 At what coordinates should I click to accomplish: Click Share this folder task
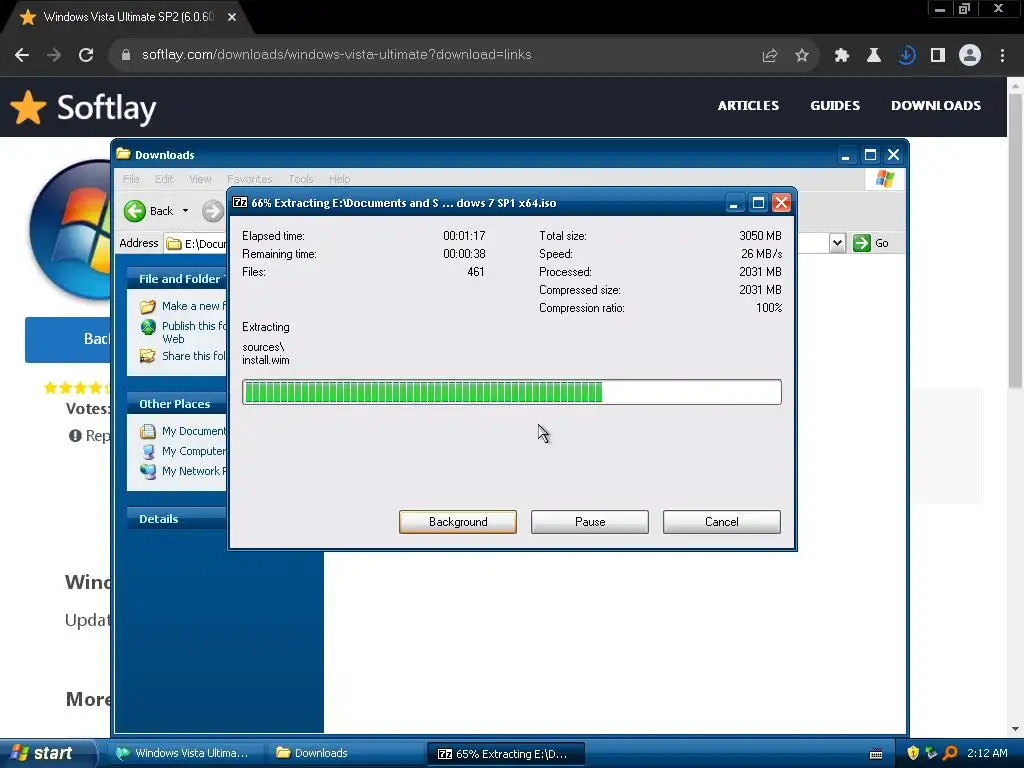point(193,356)
